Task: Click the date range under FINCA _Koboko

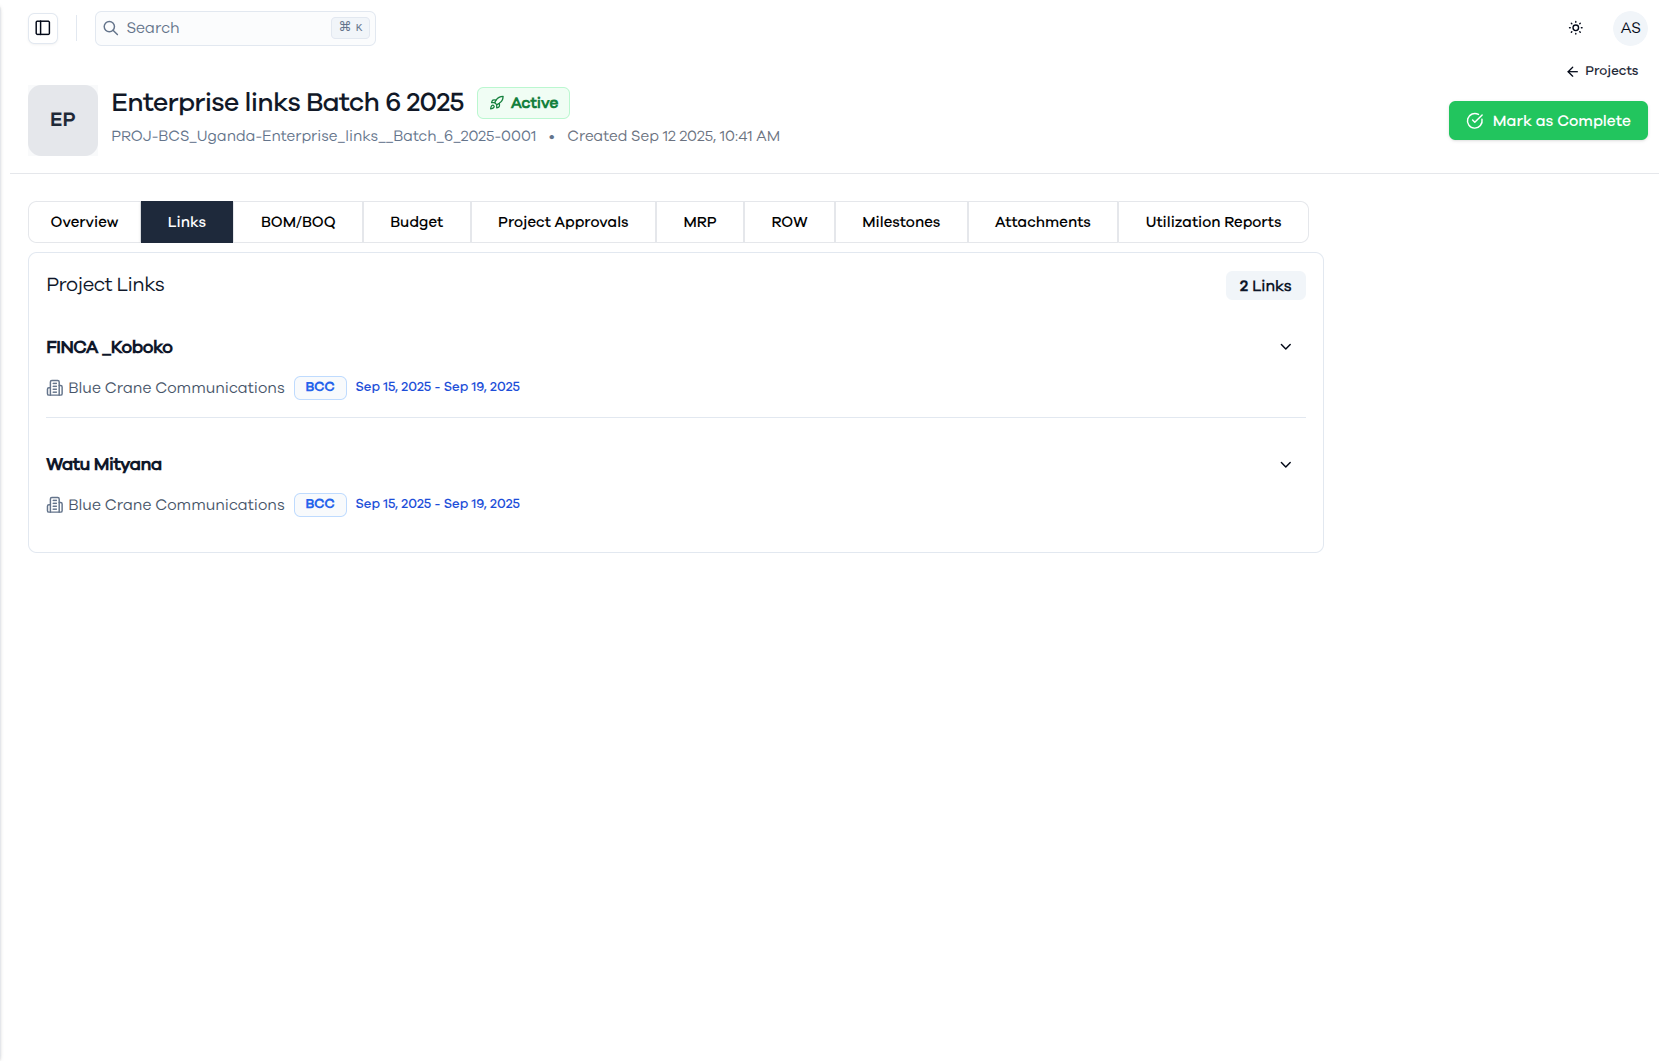Action: (438, 387)
